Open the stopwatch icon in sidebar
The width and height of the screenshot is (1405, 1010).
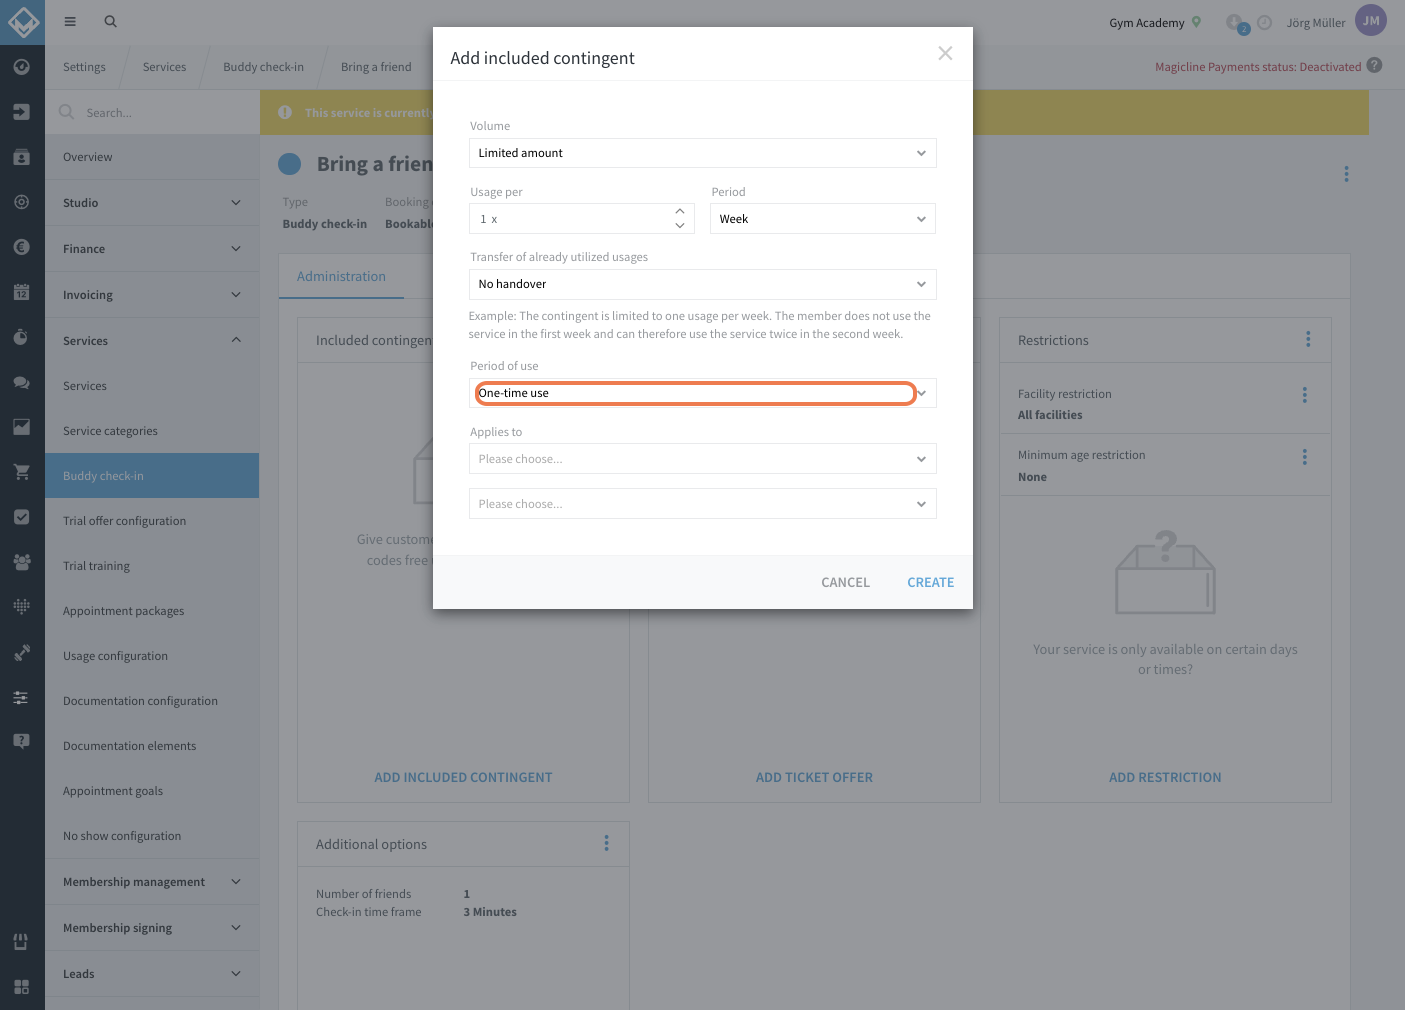pyautogui.click(x=22, y=337)
